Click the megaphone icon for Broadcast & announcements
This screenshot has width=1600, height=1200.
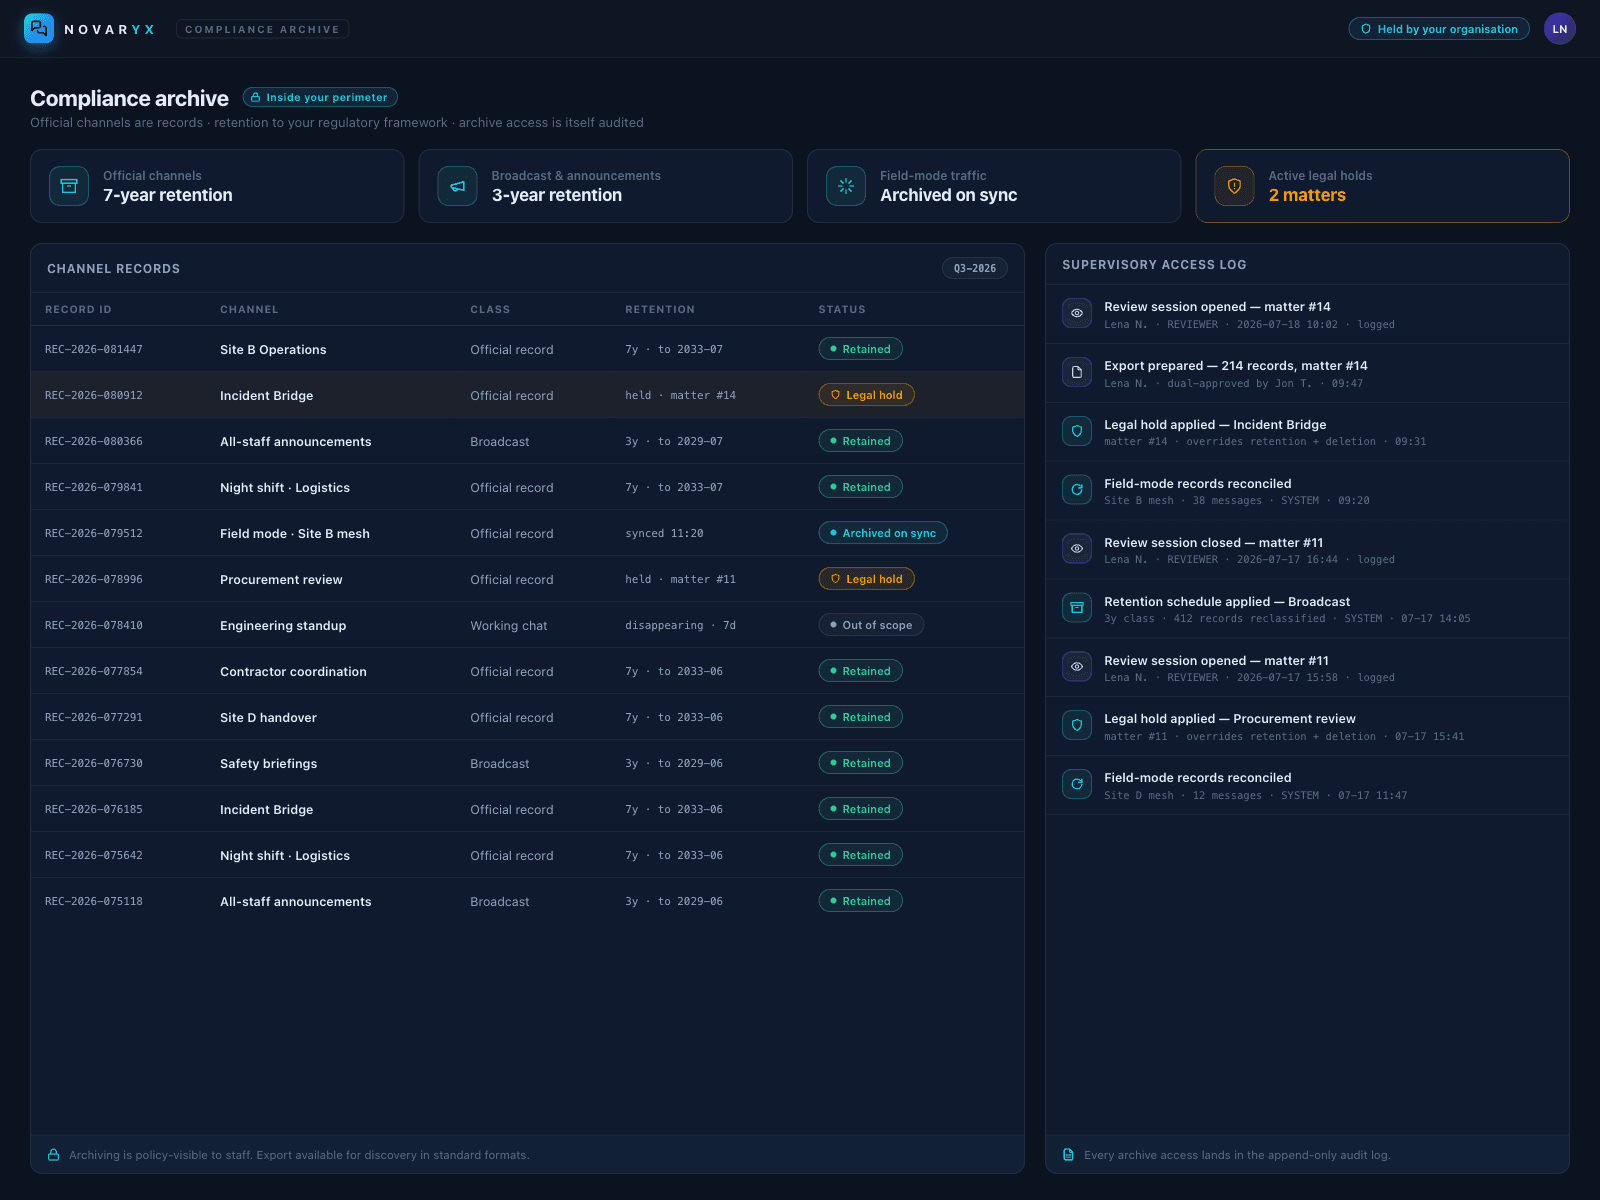tap(457, 186)
